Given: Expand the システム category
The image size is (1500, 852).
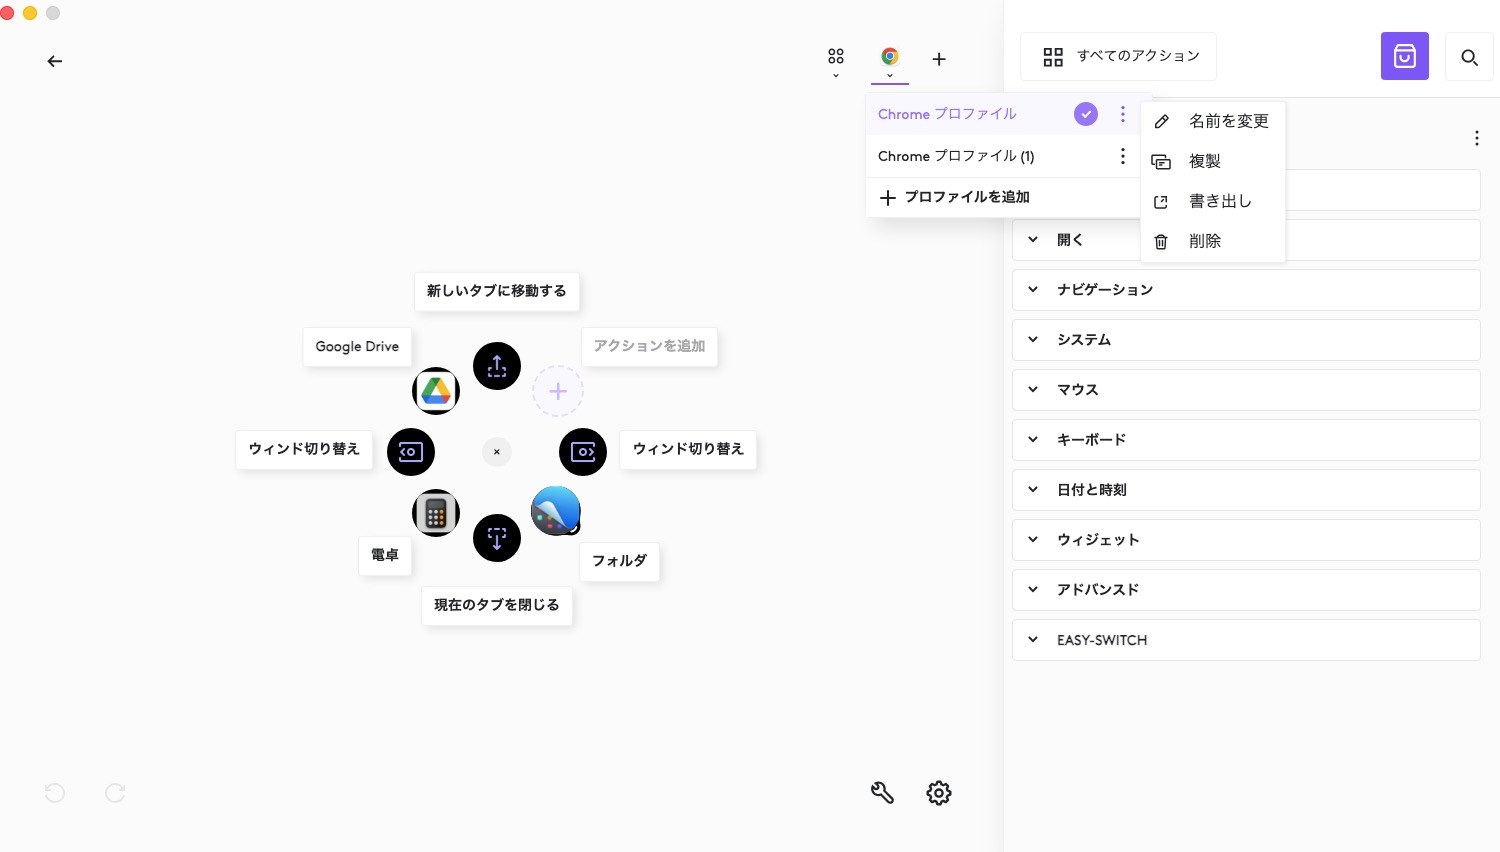Looking at the screenshot, I should pos(1246,340).
